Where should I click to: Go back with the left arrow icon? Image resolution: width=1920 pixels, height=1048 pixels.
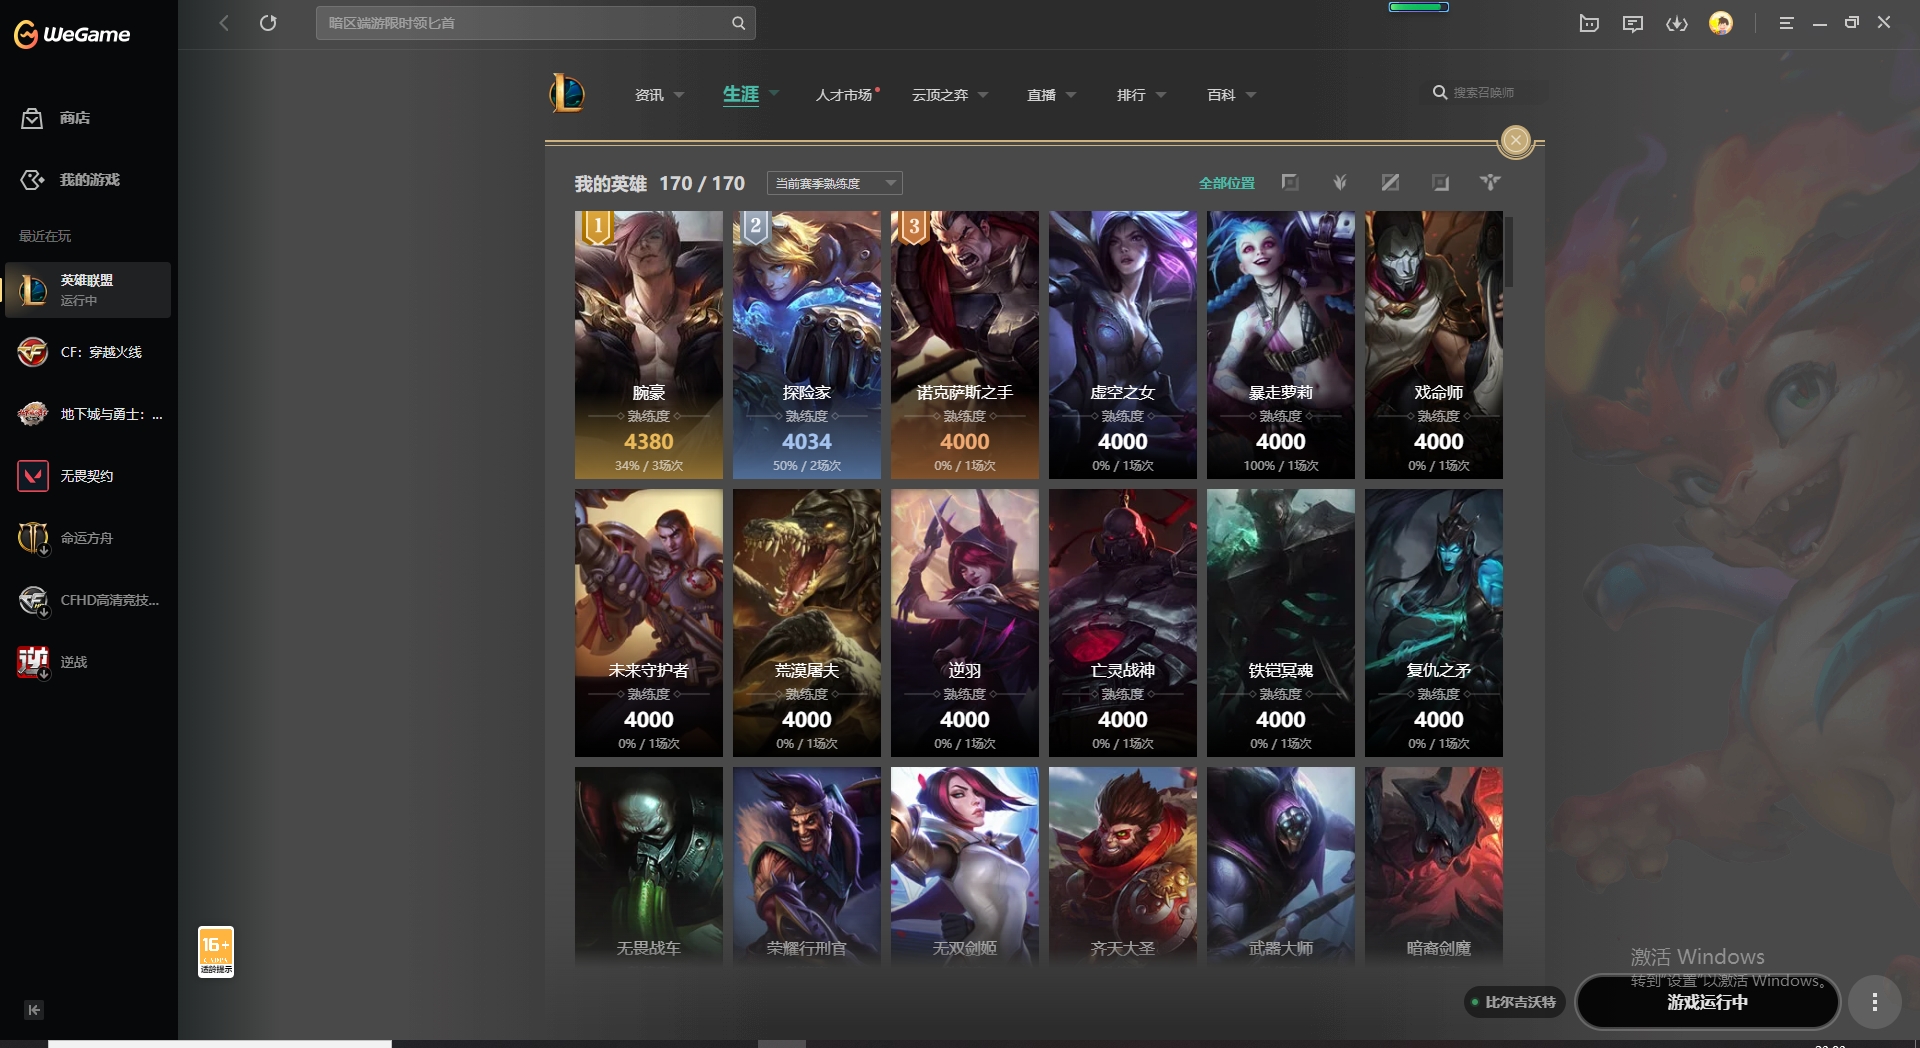[x=224, y=23]
